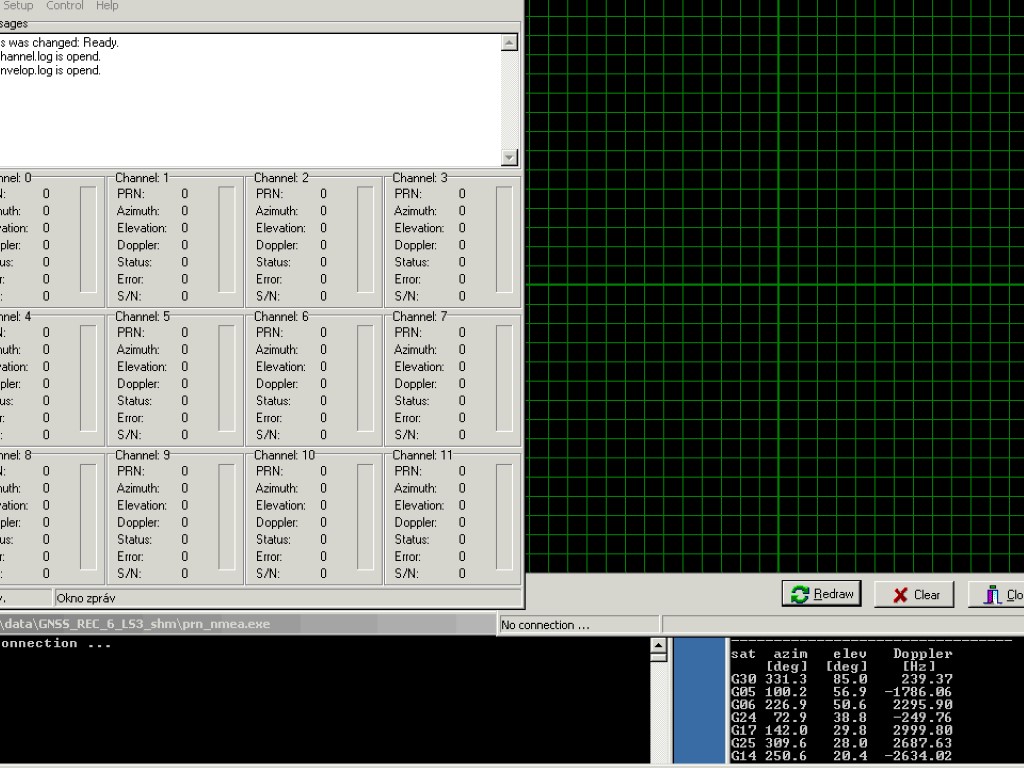Click the 'Channel: 5' group label
This screenshot has height=768, width=1024.
click(142, 317)
